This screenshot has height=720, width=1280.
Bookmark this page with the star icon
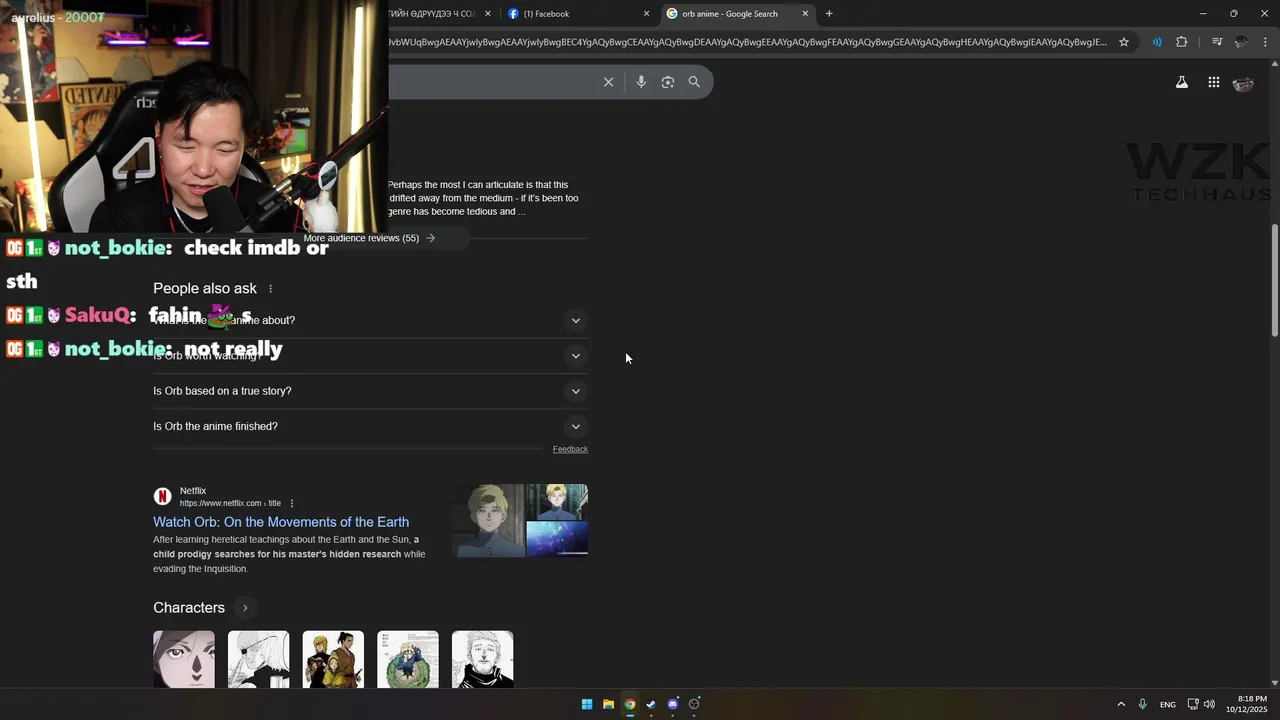pos(1124,42)
